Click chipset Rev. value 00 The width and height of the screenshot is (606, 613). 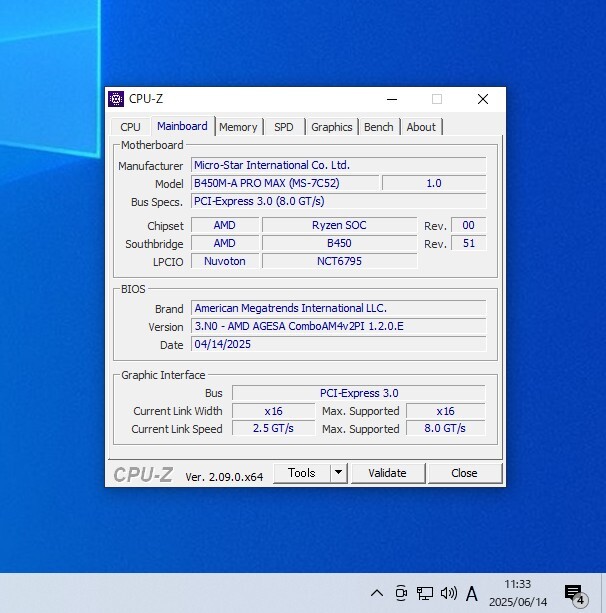pyautogui.click(x=468, y=225)
